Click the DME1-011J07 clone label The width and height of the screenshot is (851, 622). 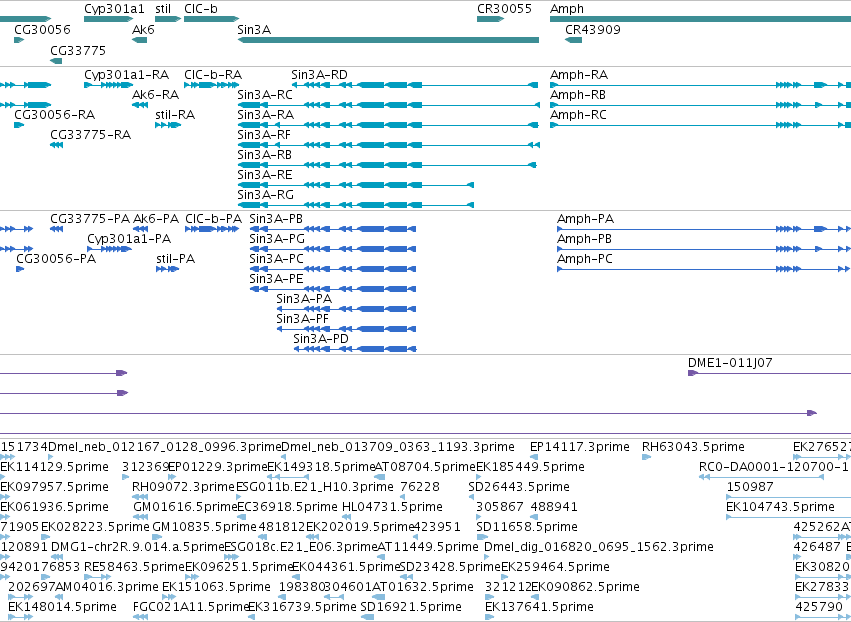point(730,363)
